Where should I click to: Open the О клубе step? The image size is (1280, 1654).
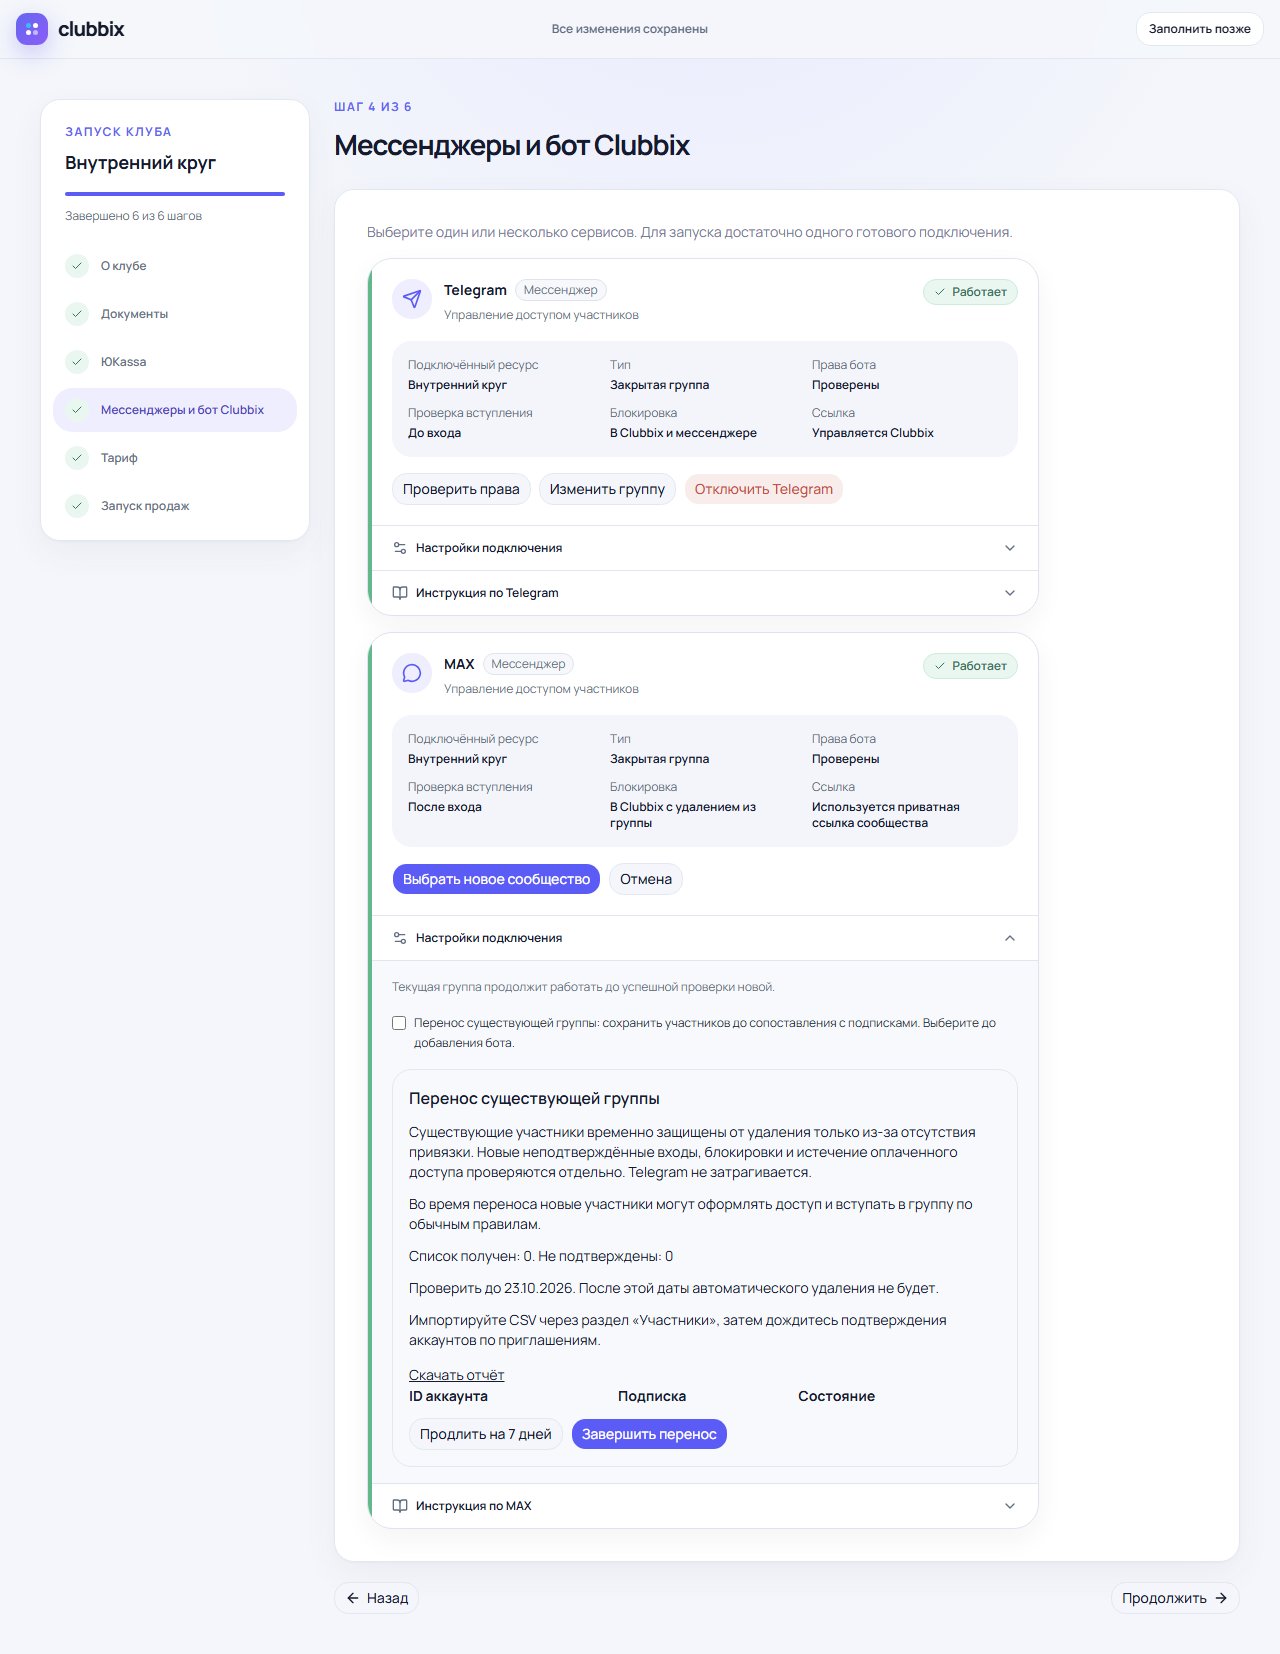pos(175,266)
